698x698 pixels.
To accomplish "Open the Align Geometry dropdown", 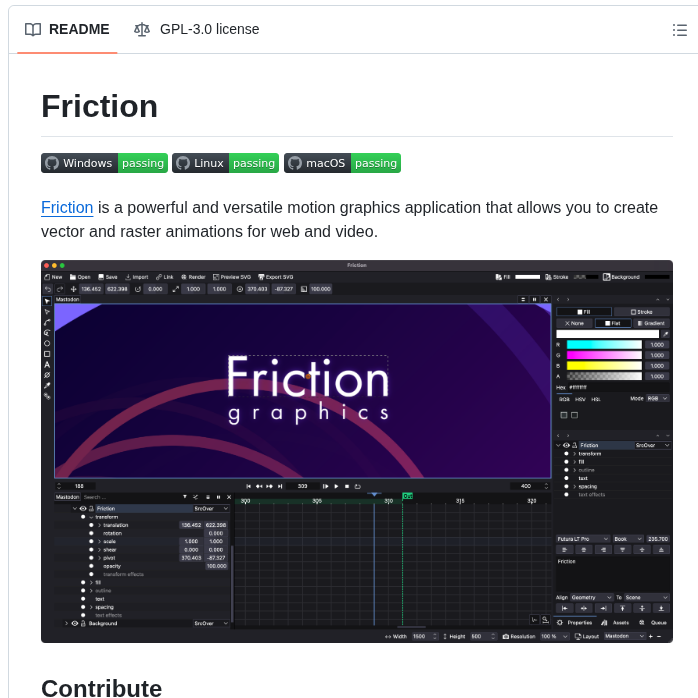I will (592, 597).
